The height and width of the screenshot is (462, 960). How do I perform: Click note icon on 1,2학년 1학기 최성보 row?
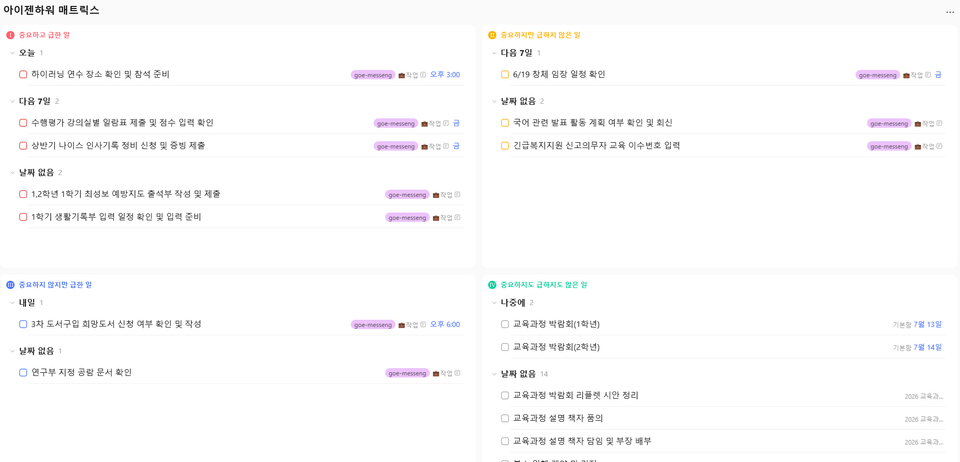457,195
